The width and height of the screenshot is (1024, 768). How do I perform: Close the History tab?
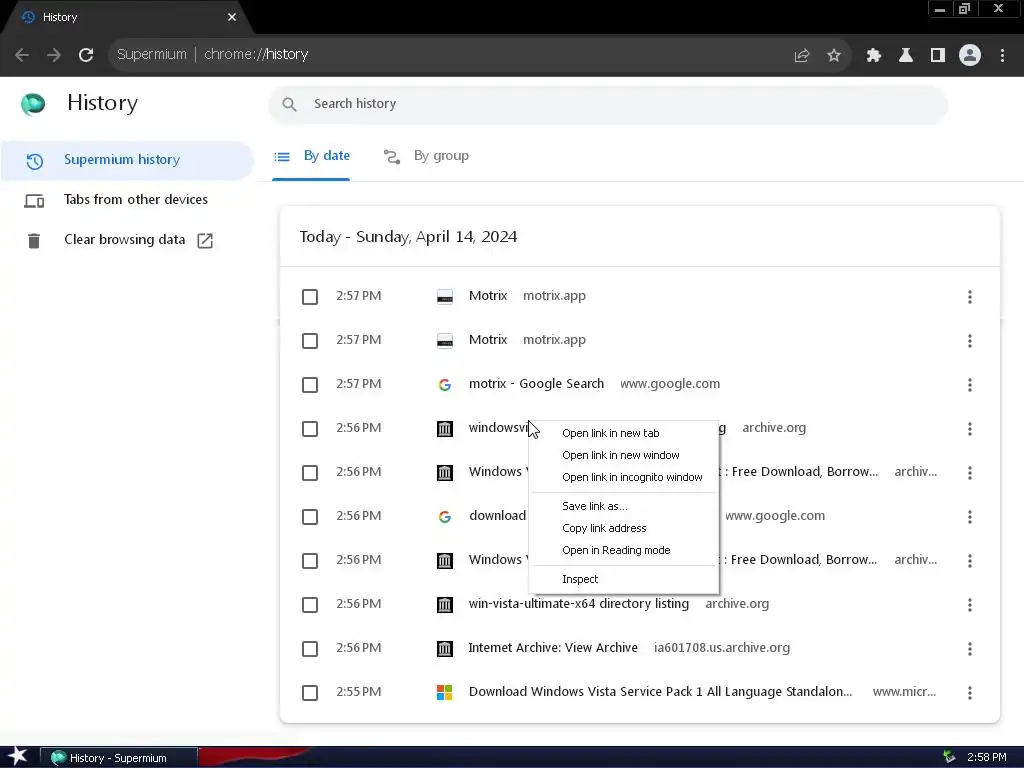click(x=232, y=17)
